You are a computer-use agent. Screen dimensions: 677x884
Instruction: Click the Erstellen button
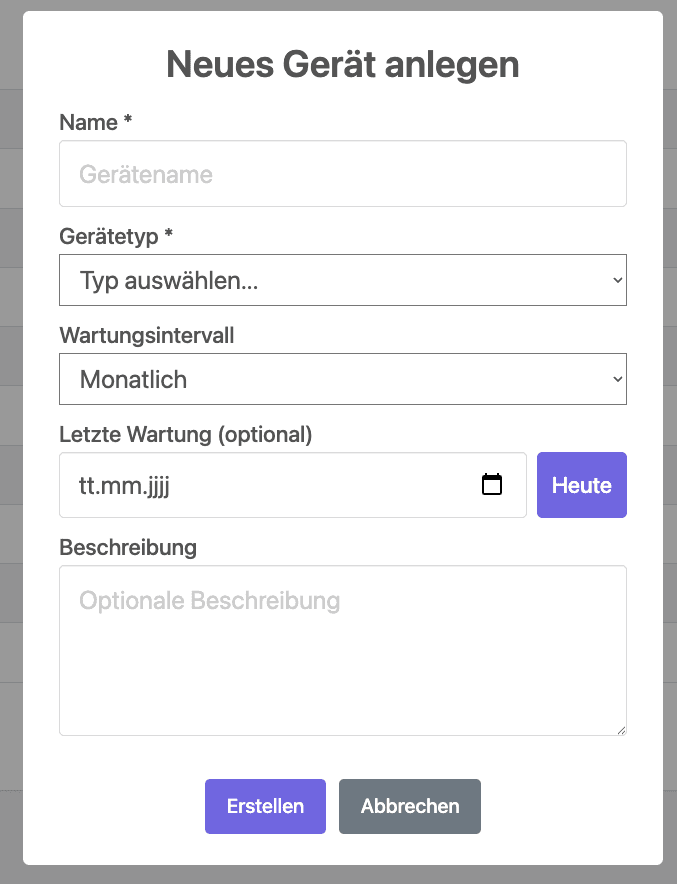click(265, 806)
